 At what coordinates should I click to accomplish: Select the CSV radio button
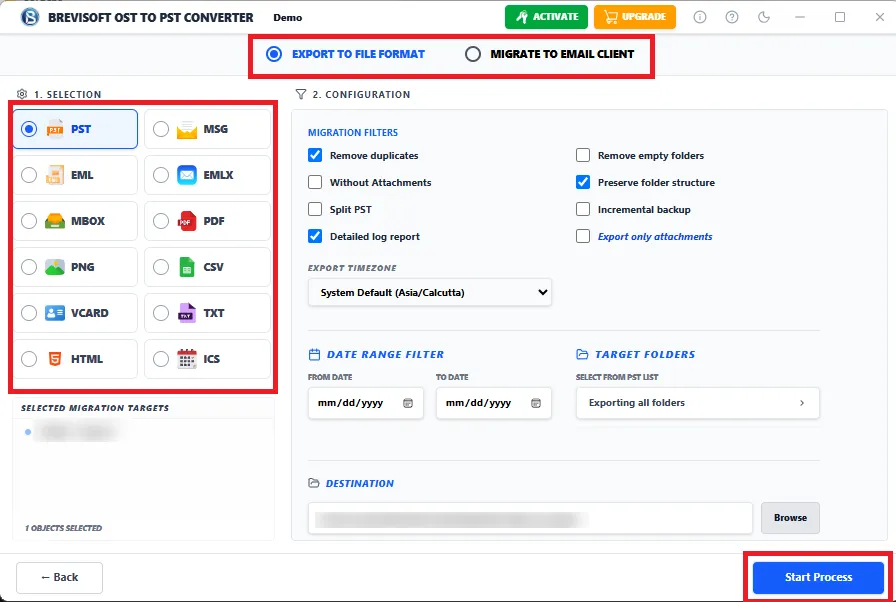pyautogui.click(x=161, y=267)
